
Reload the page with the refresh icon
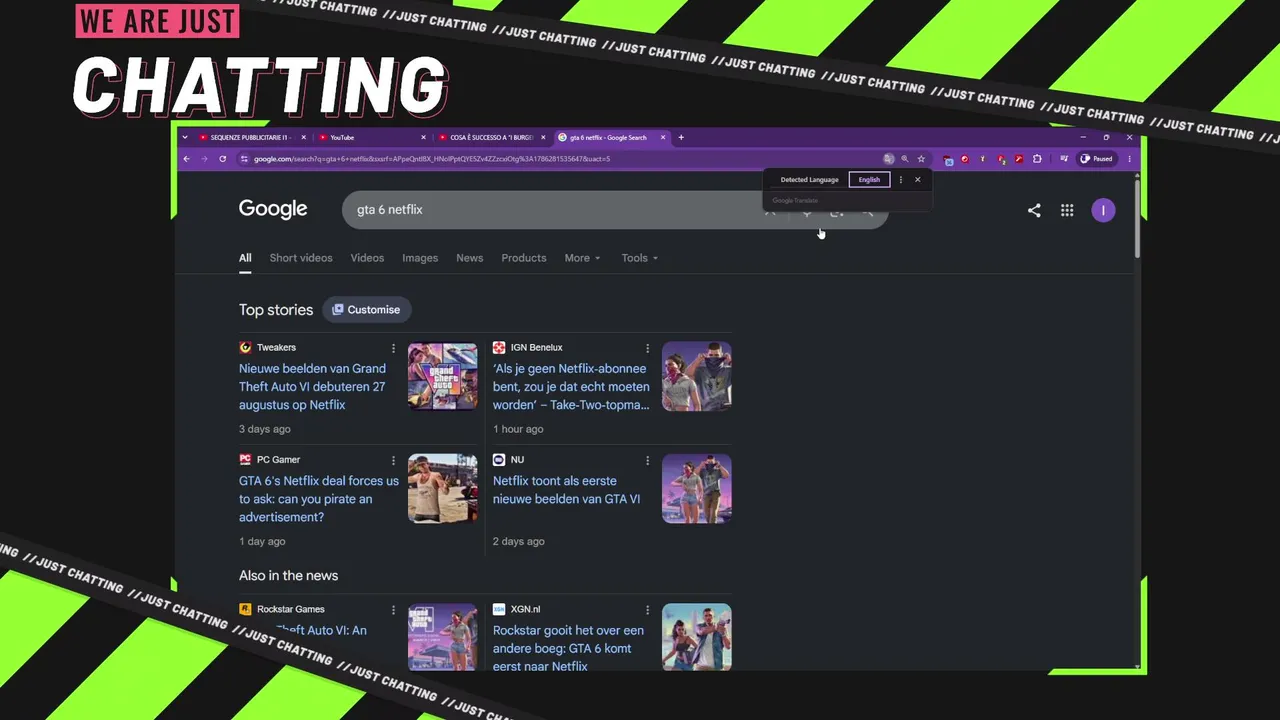(x=222, y=159)
